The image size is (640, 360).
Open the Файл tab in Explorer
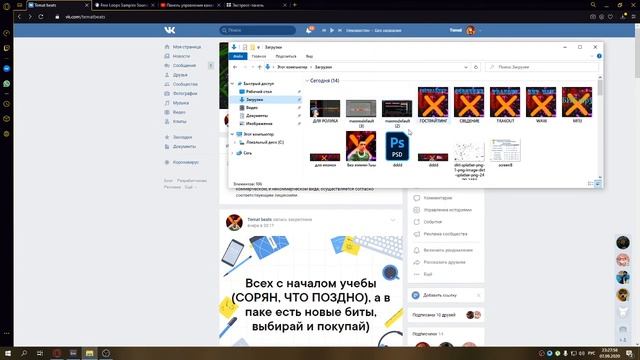tap(238, 56)
